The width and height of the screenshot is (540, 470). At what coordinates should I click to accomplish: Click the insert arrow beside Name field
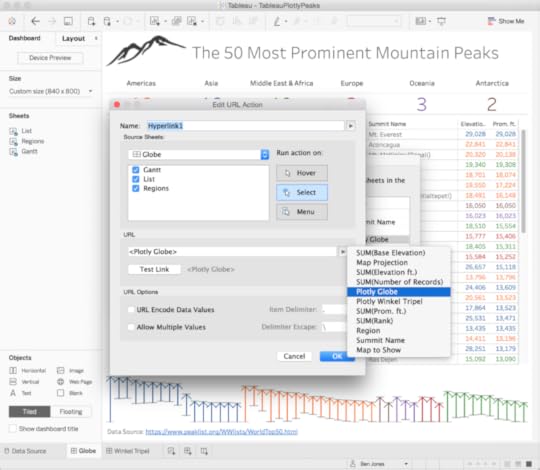click(x=351, y=126)
